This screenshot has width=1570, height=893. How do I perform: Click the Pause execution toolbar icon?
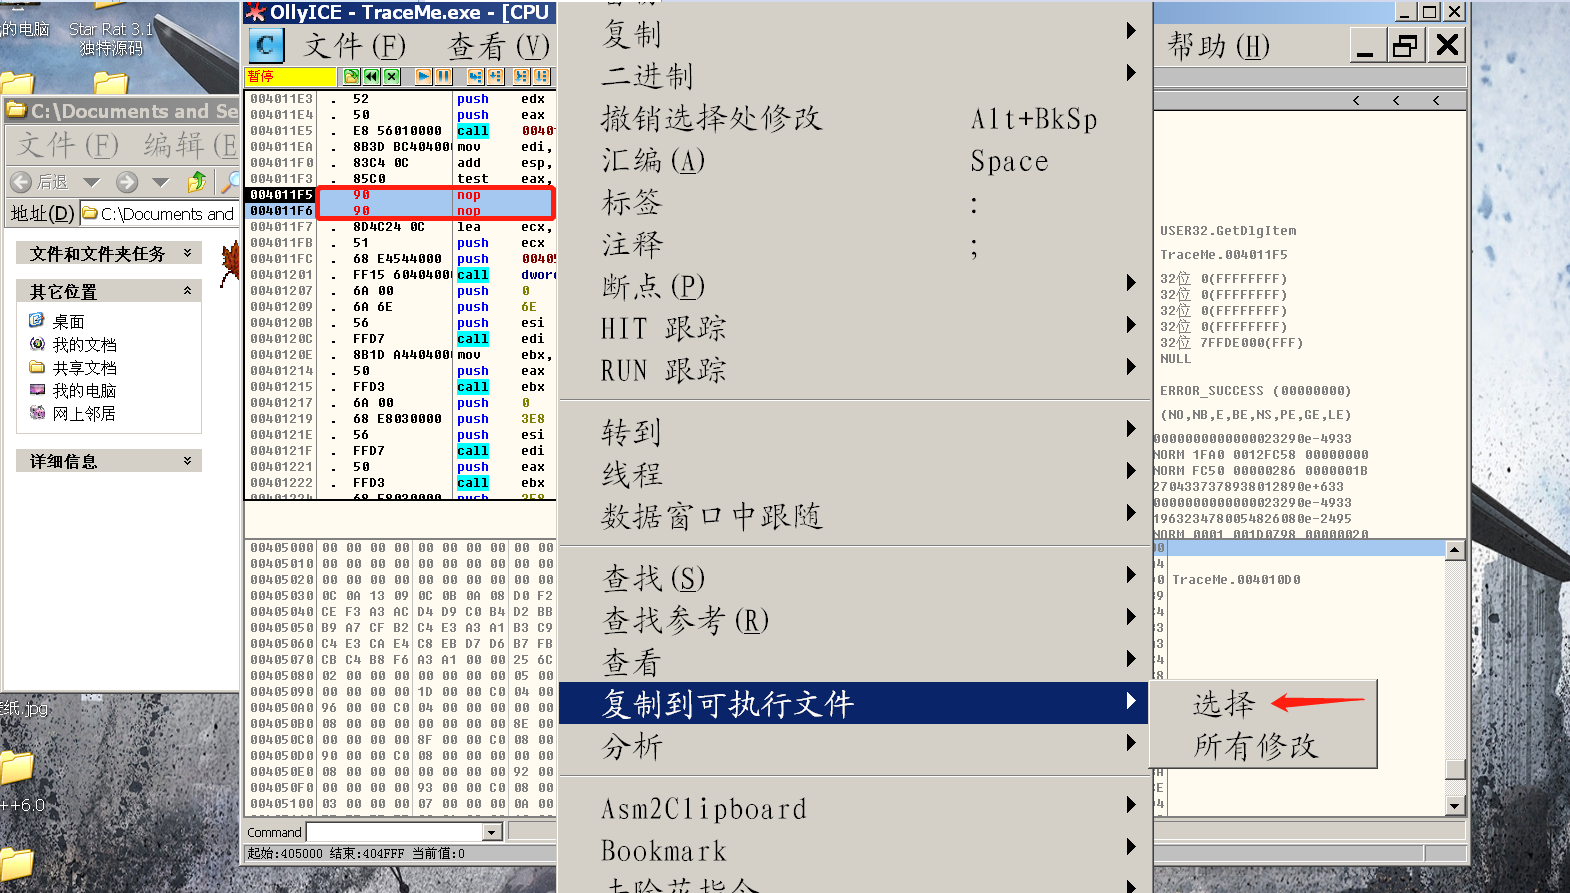(444, 76)
